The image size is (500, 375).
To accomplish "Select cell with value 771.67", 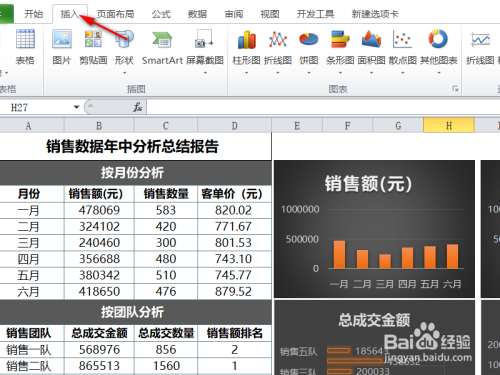I will (234, 227).
